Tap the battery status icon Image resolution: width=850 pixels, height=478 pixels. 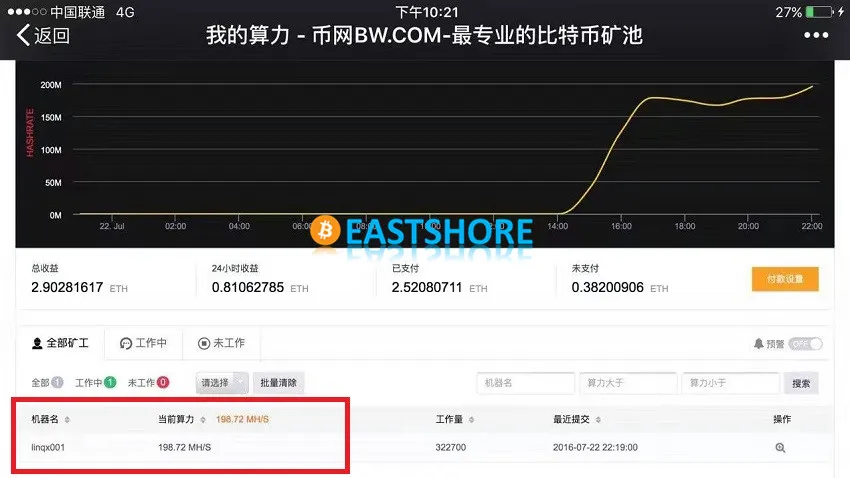[x=819, y=12]
